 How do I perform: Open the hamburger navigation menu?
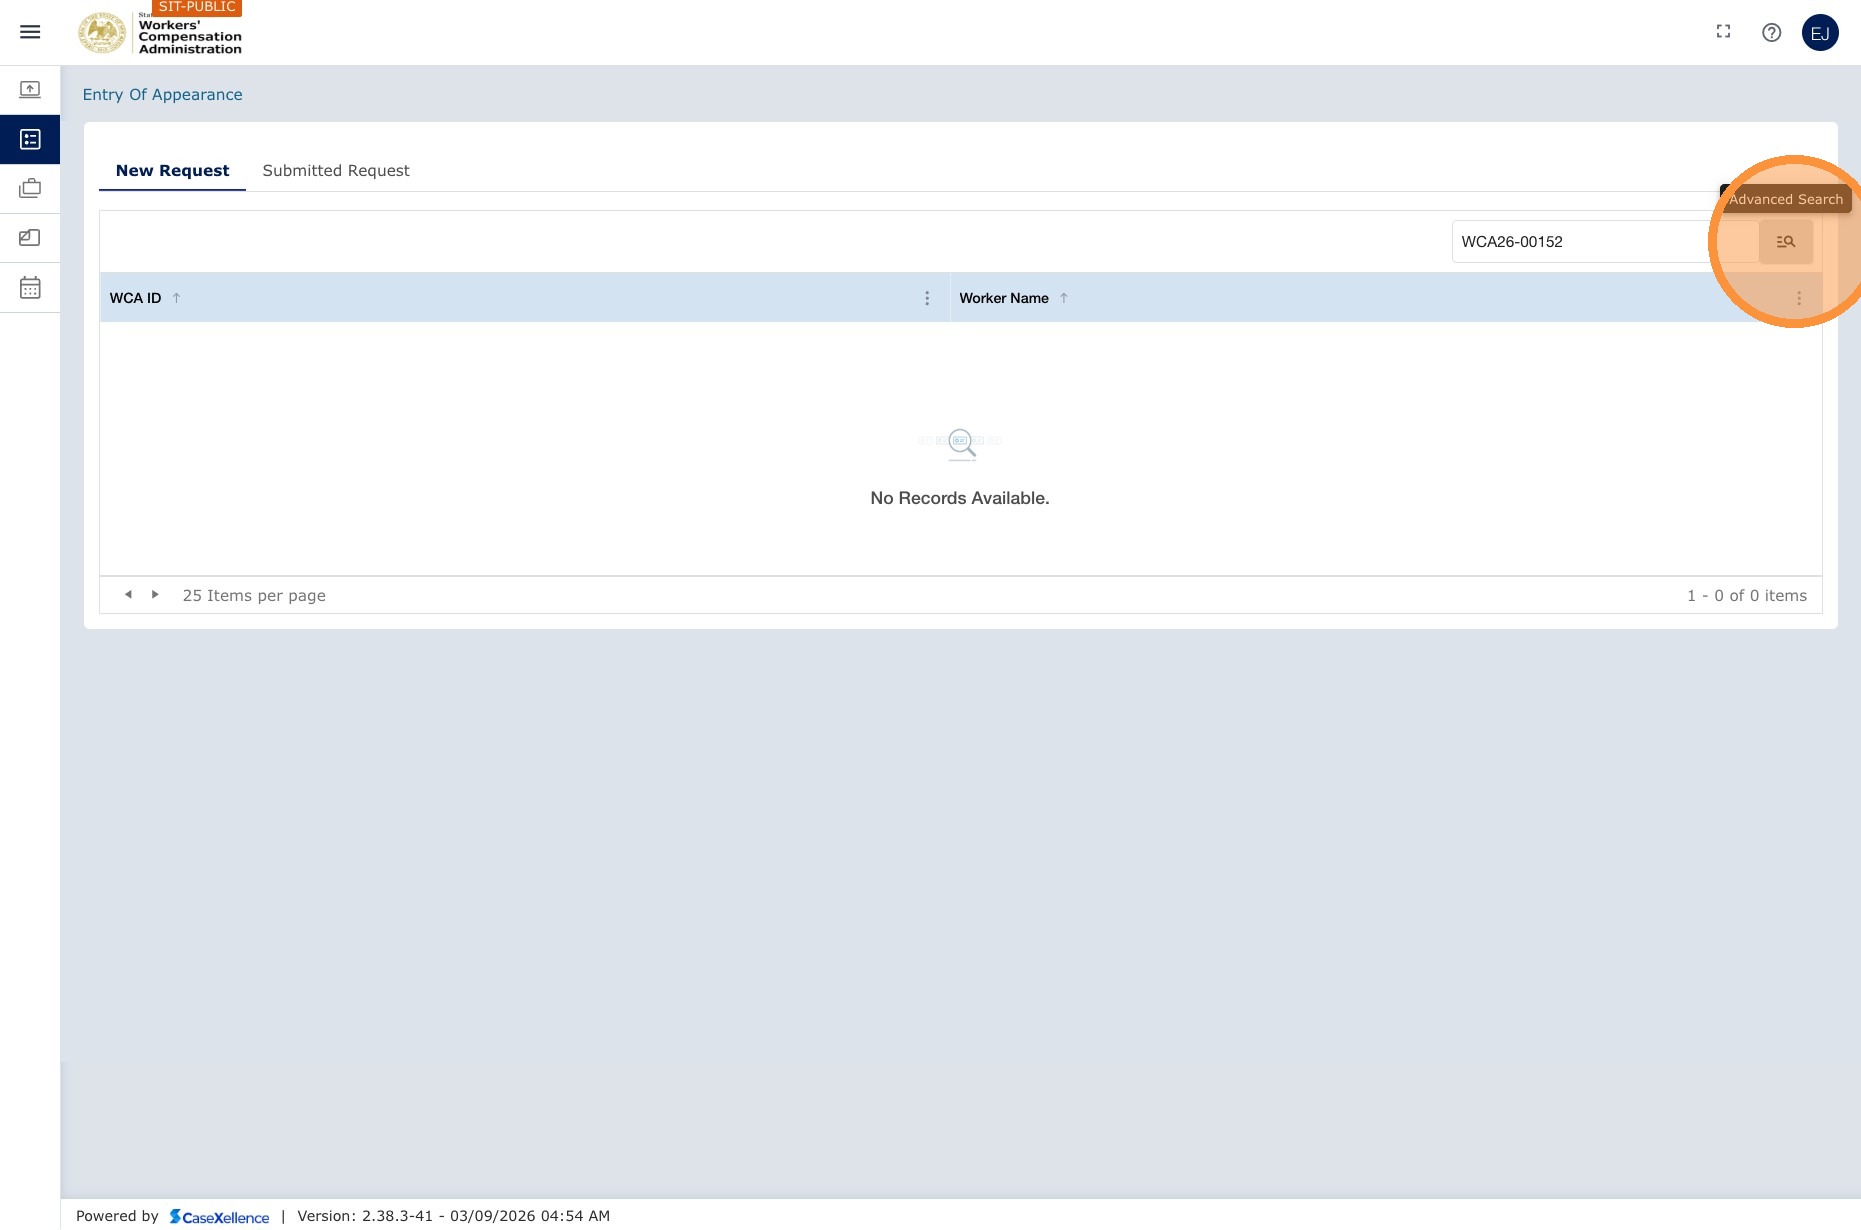coord(30,32)
